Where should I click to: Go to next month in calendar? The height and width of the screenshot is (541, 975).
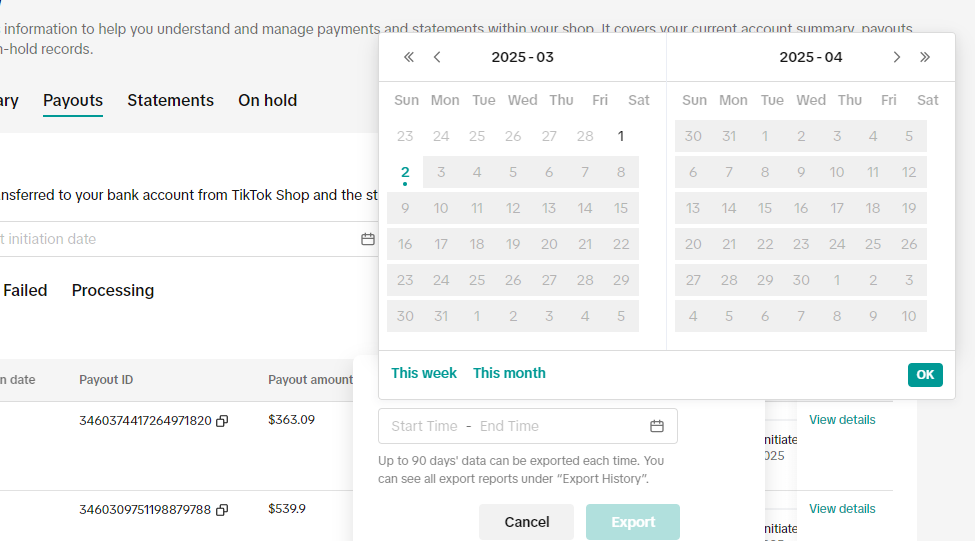click(x=897, y=57)
